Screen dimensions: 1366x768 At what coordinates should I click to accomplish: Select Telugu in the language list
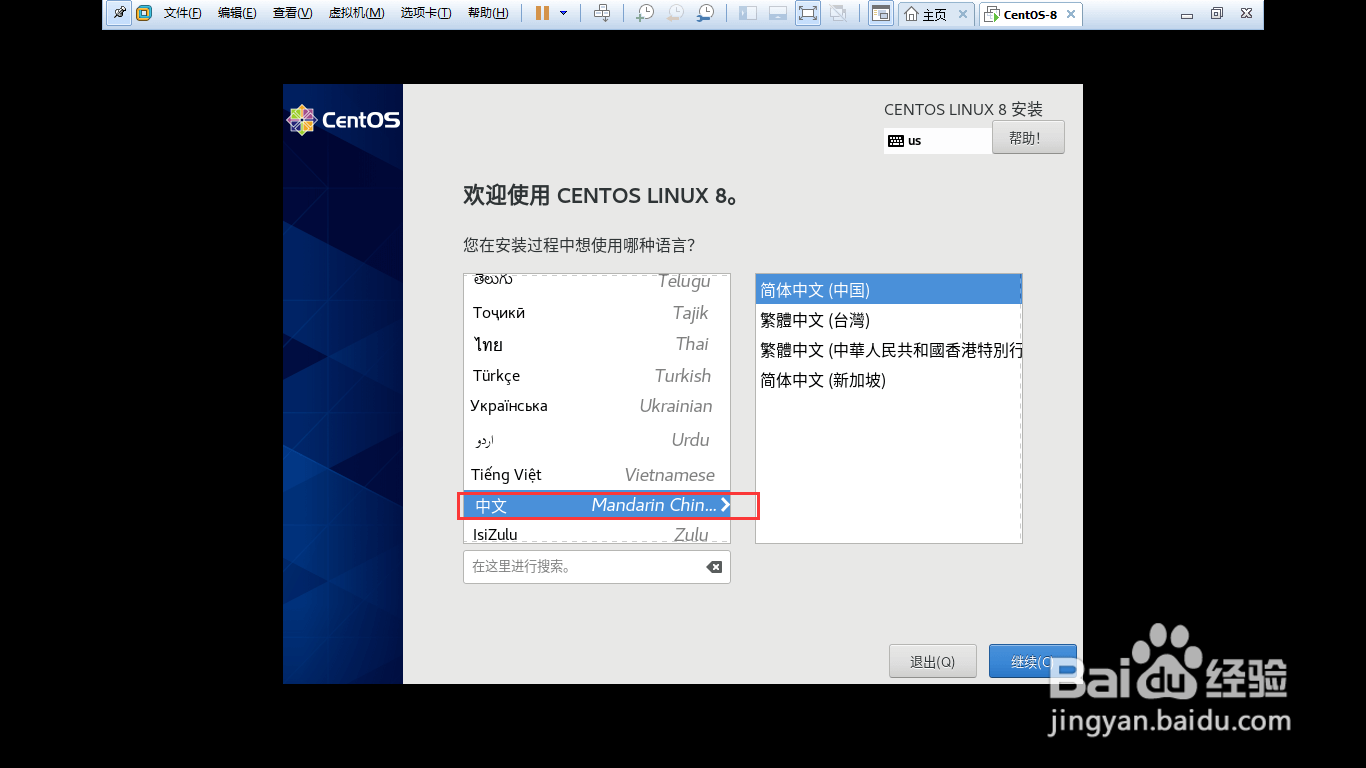coord(597,282)
